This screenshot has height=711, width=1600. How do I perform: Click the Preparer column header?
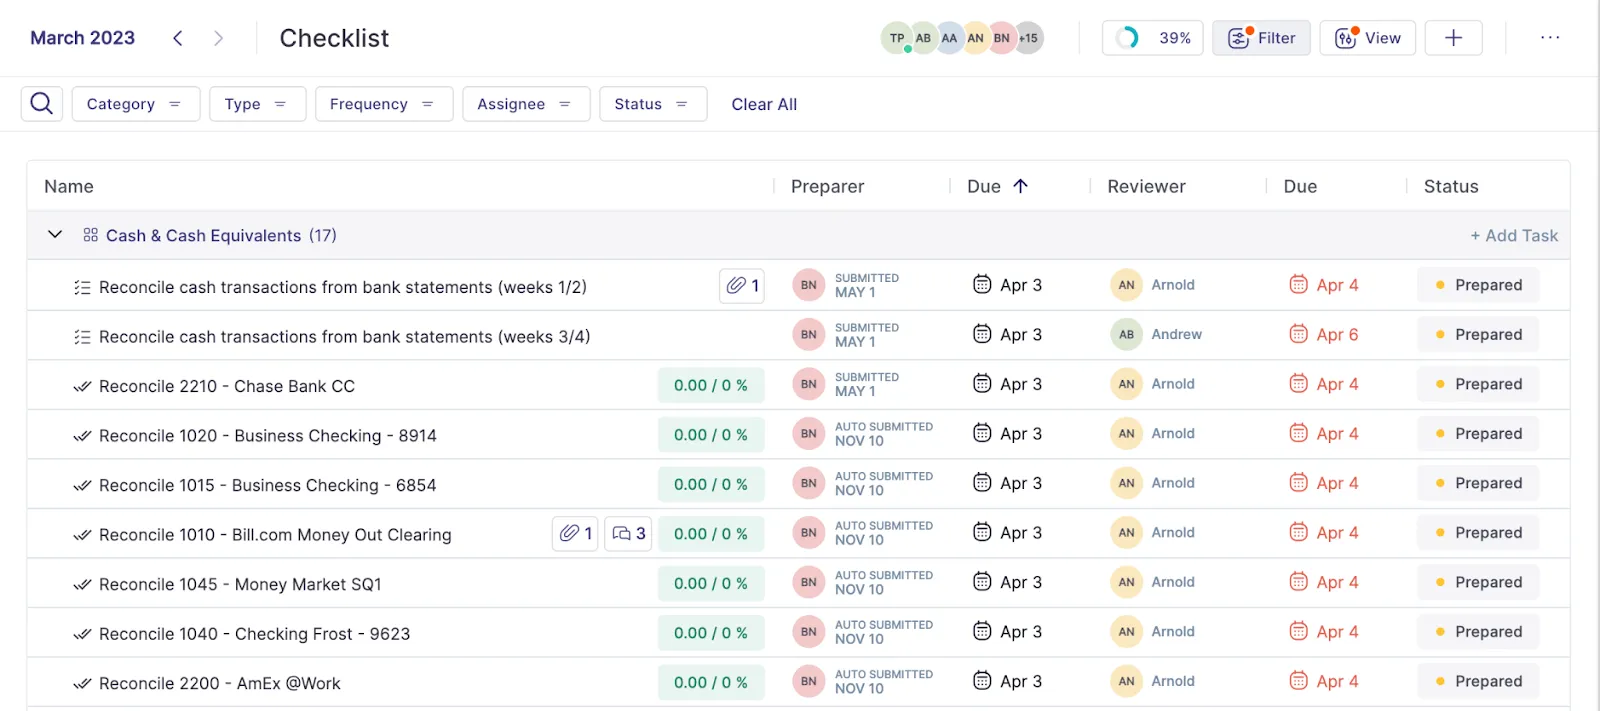pos(827,186)
